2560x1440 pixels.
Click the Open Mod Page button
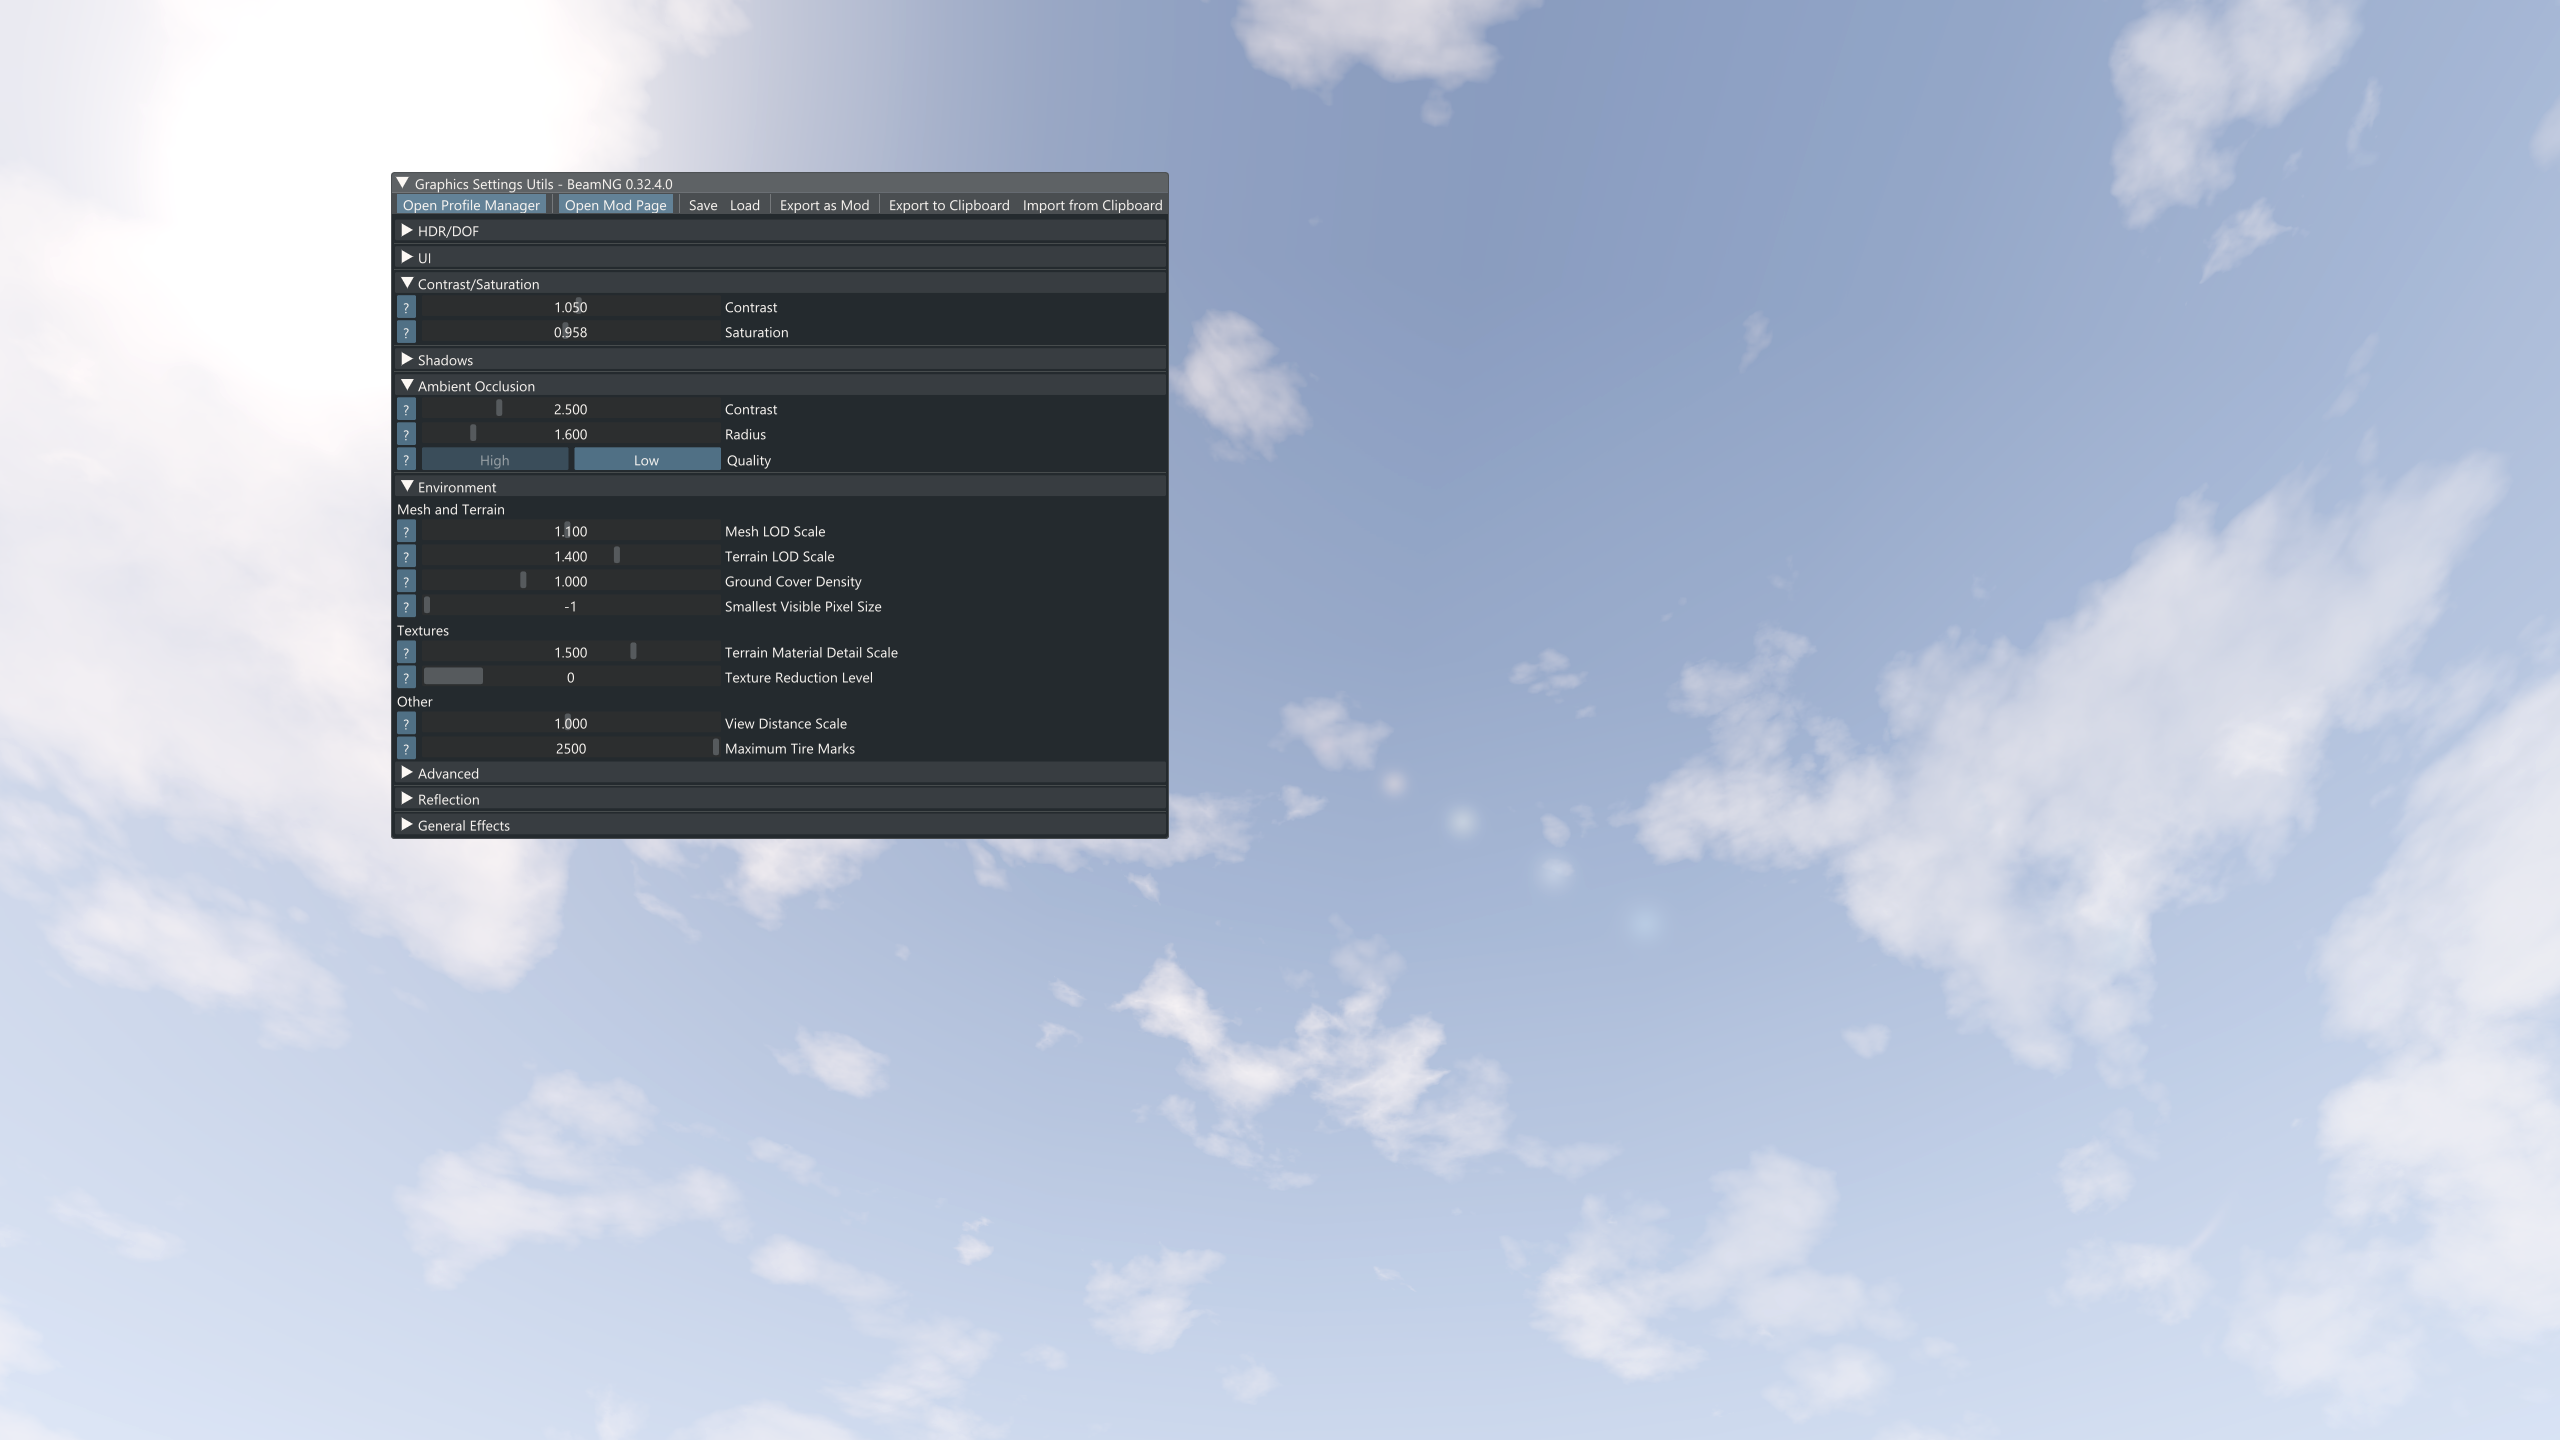615,205
